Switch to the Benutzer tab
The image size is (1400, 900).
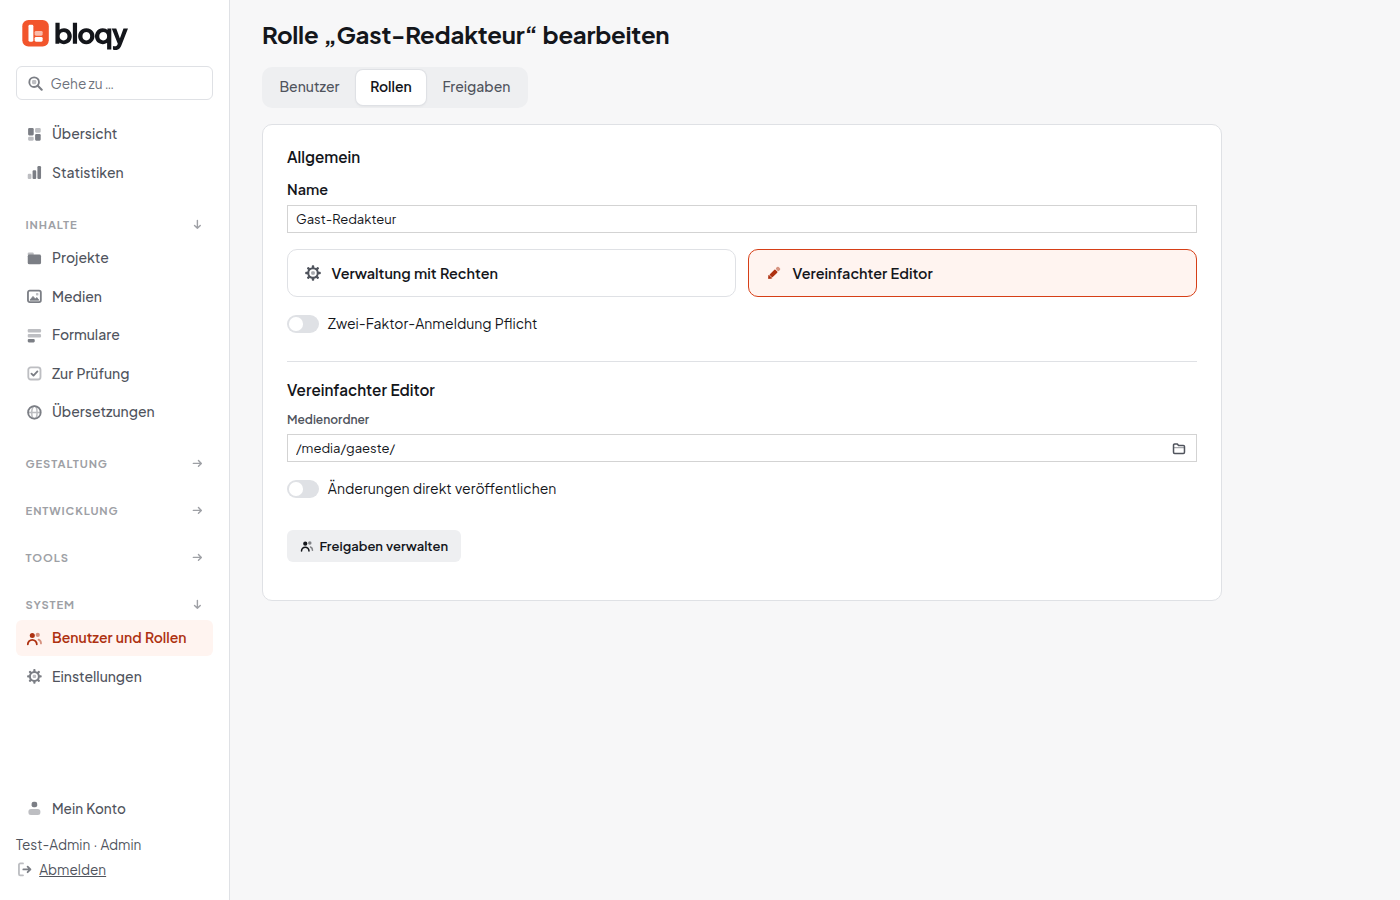pyautogui.click(x=309, y=87)
